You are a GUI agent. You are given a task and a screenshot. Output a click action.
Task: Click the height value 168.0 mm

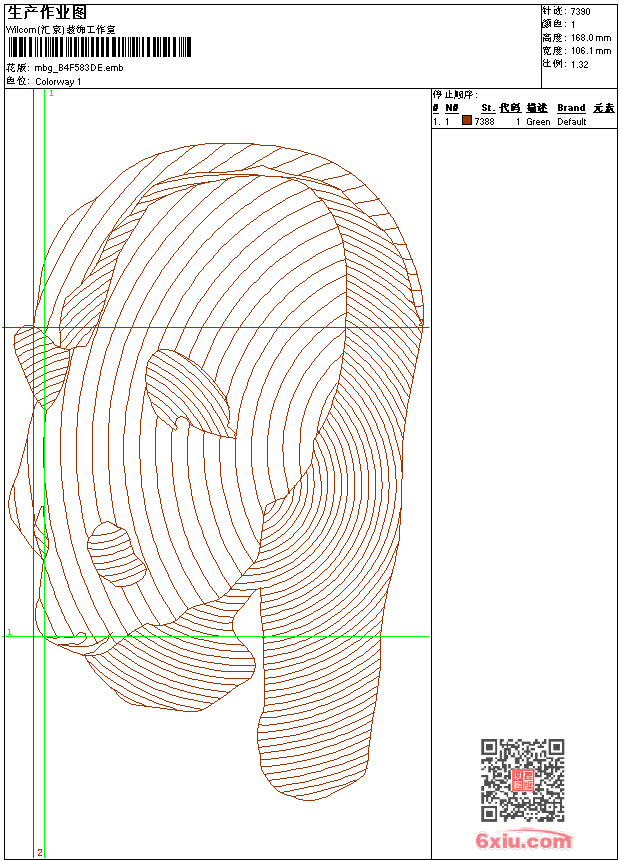click(x=590, y=37)
